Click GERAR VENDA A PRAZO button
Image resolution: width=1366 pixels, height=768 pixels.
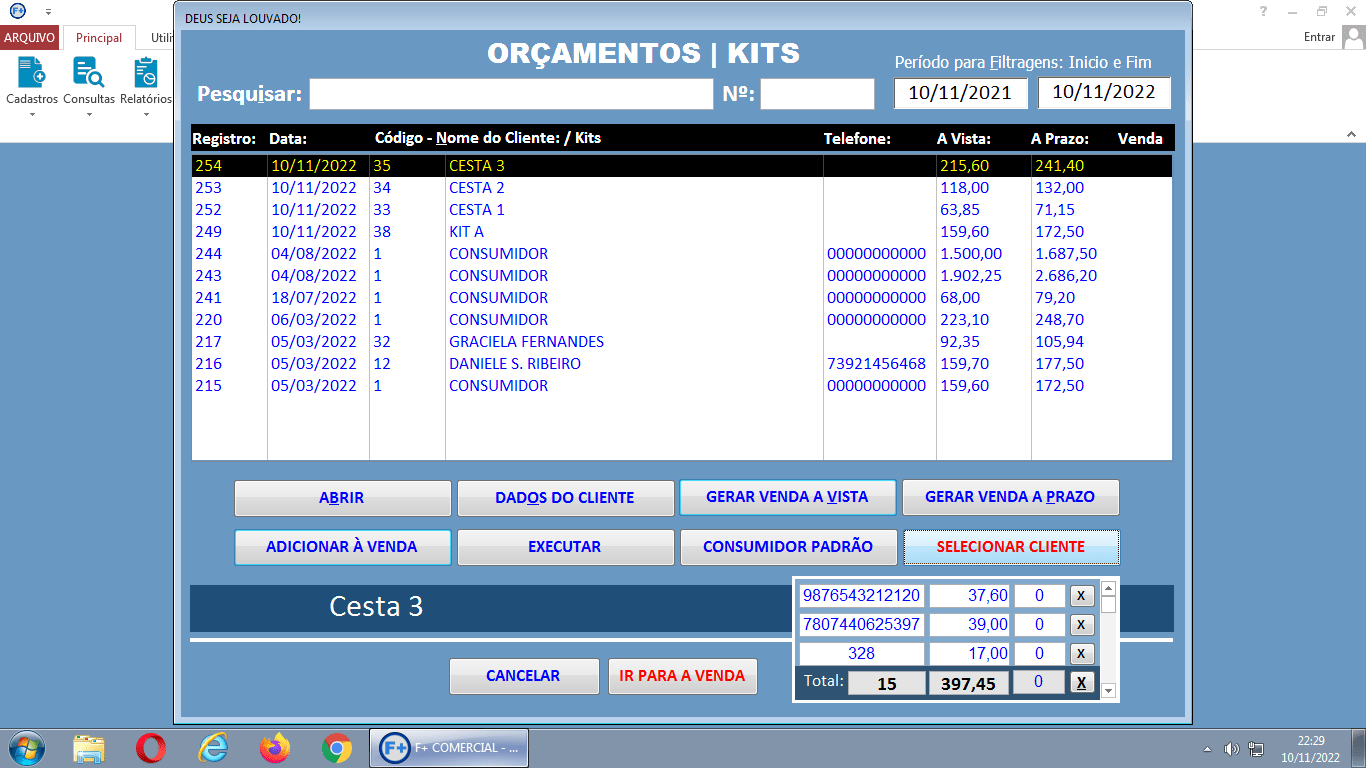click(1010, 497)
